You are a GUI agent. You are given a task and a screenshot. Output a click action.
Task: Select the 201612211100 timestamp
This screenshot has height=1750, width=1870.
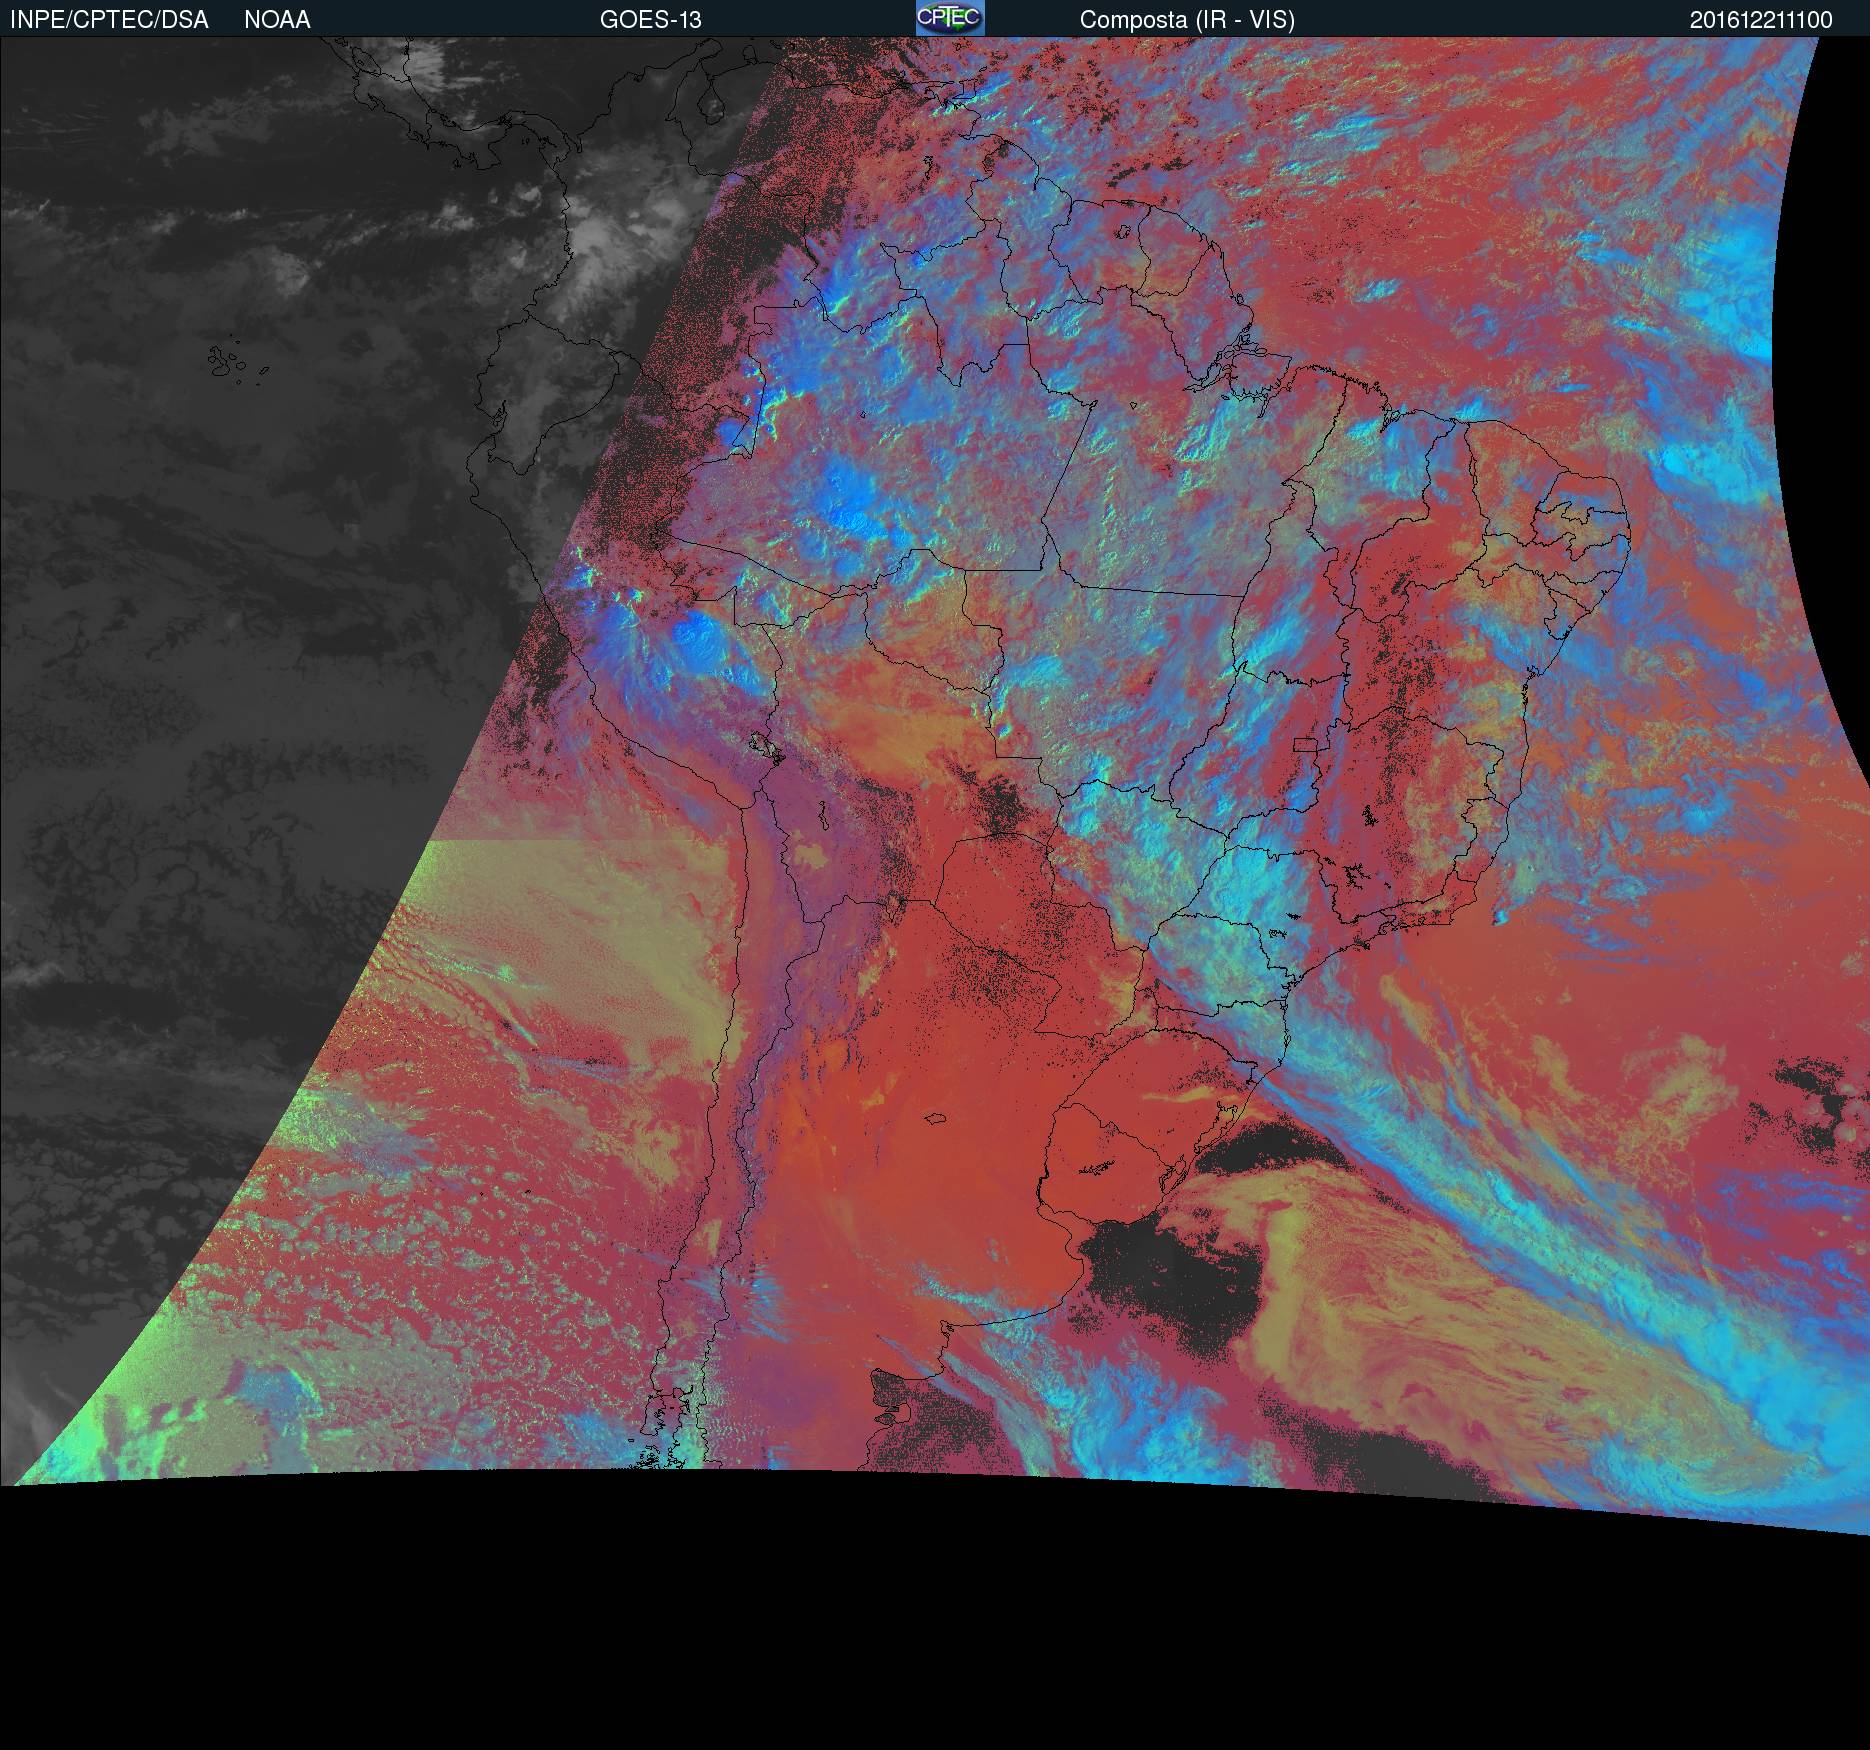1761,20
